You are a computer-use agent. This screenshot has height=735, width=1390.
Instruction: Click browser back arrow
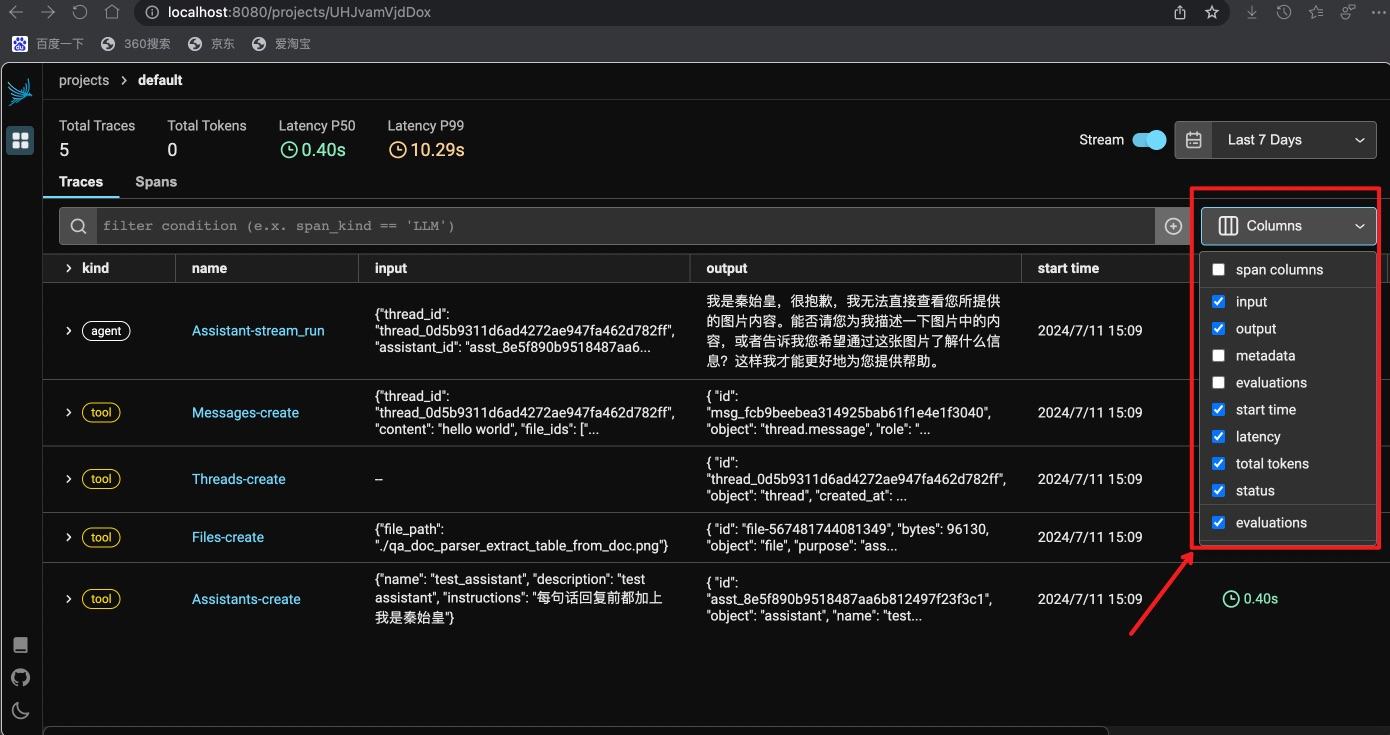[x=16, y=13]
